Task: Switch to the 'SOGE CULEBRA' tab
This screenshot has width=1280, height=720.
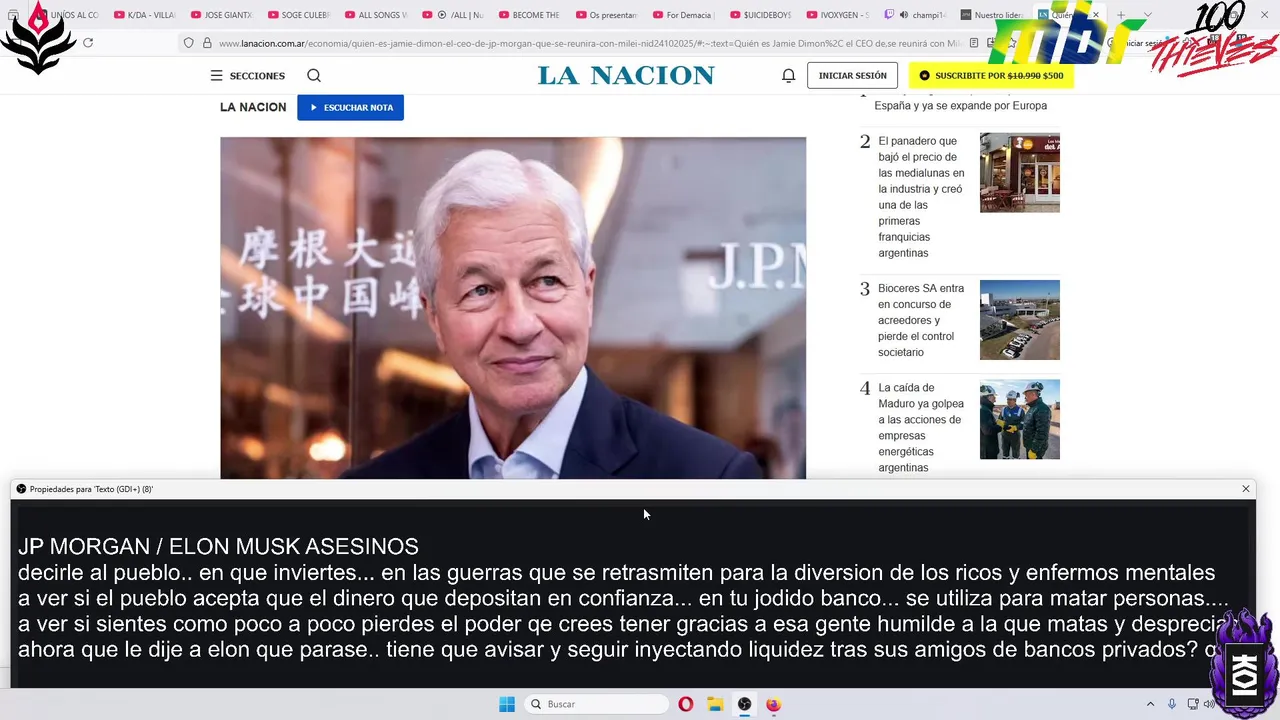Action: point(297,15)
